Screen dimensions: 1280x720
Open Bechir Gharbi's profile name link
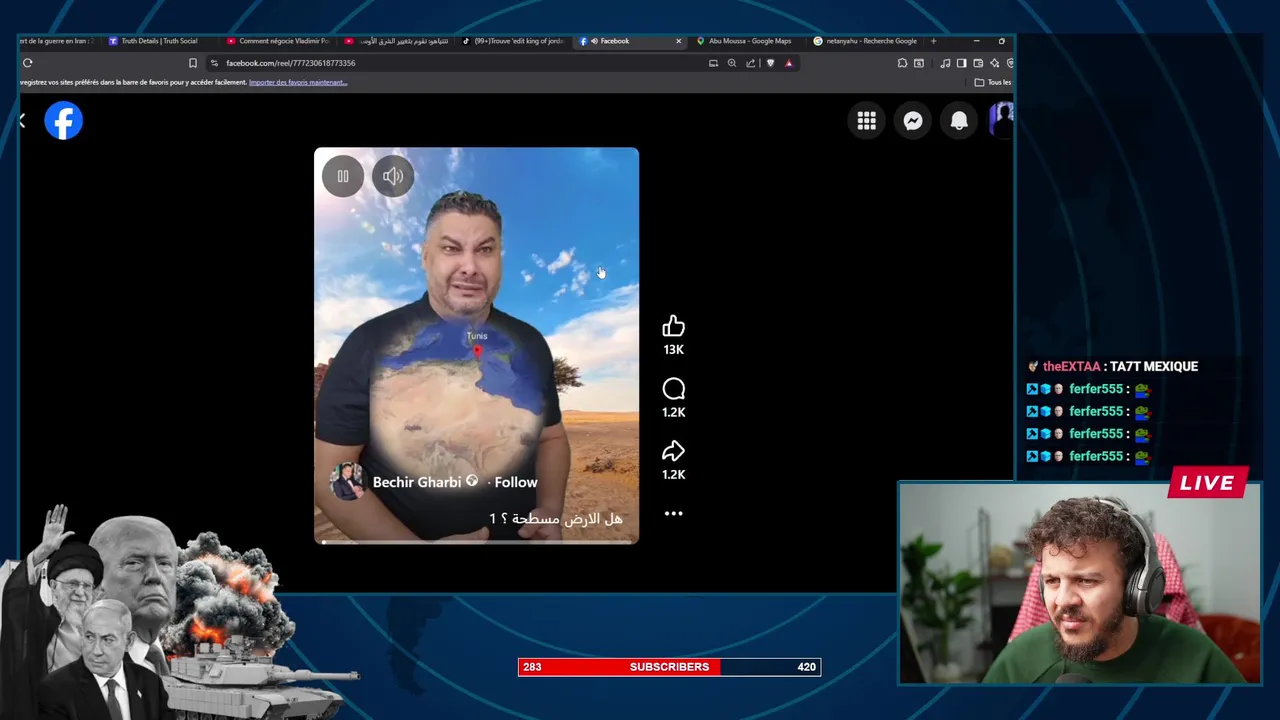pos(417,482)
